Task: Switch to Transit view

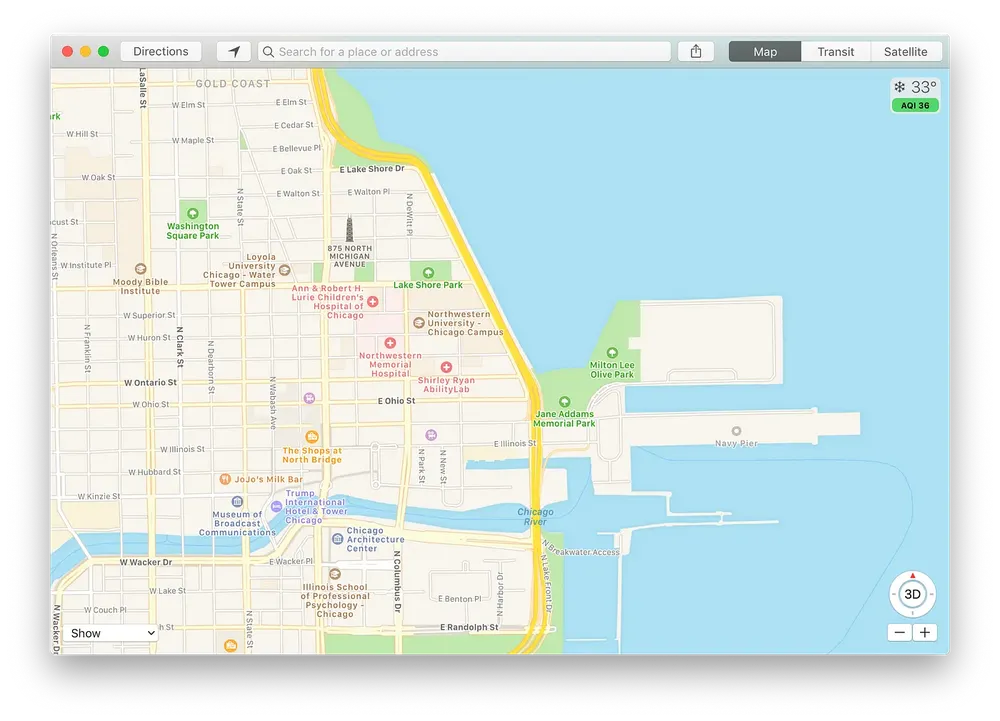Action: 836,51
